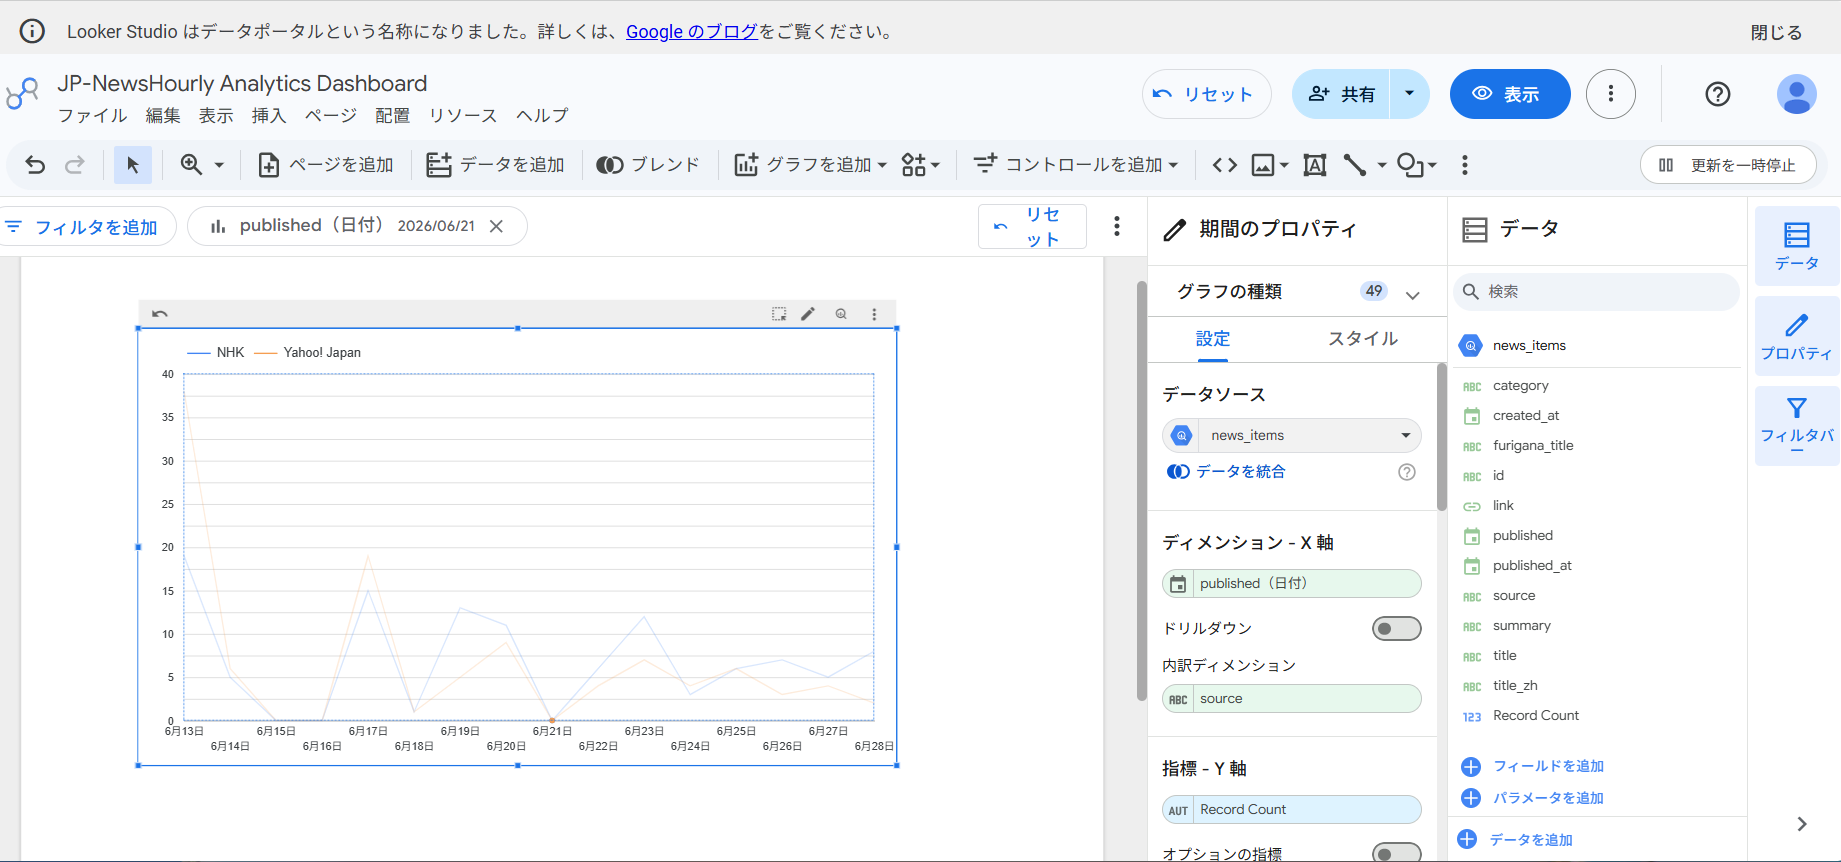The width and height of the screenshot is (1841, 862).
Task: Open the リソース menu
Action: point(463,115)
